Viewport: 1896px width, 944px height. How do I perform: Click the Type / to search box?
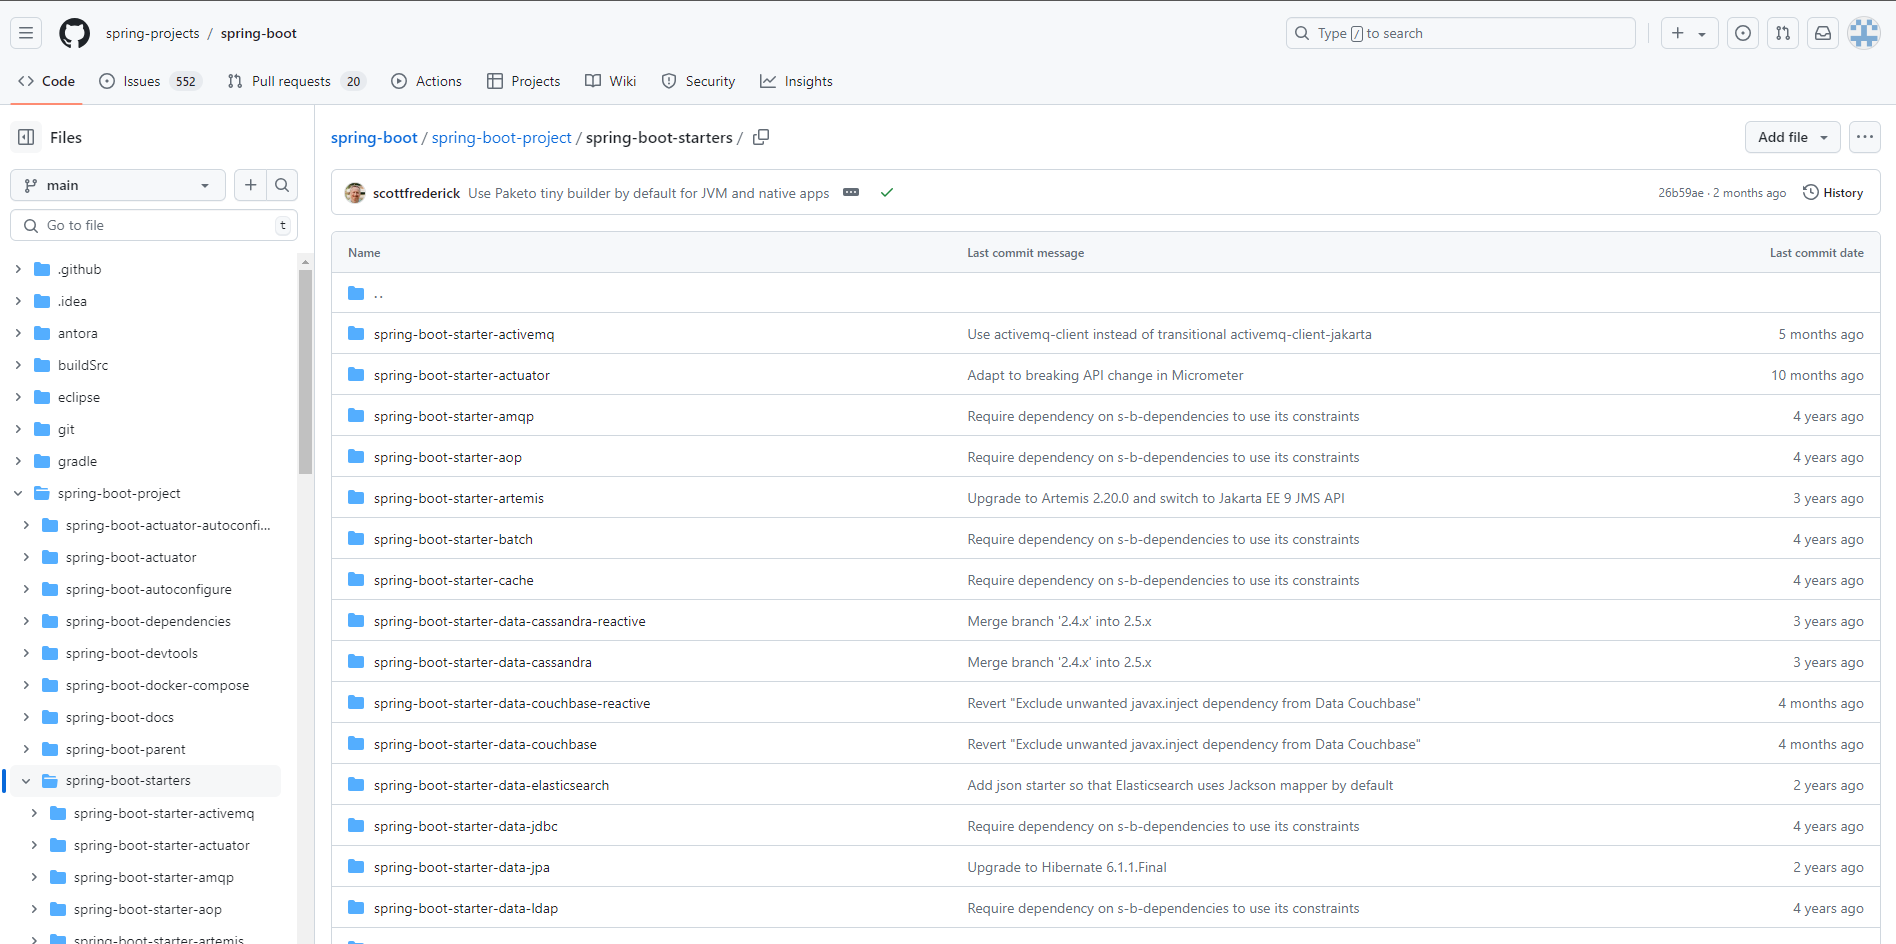click(1461, 33)
